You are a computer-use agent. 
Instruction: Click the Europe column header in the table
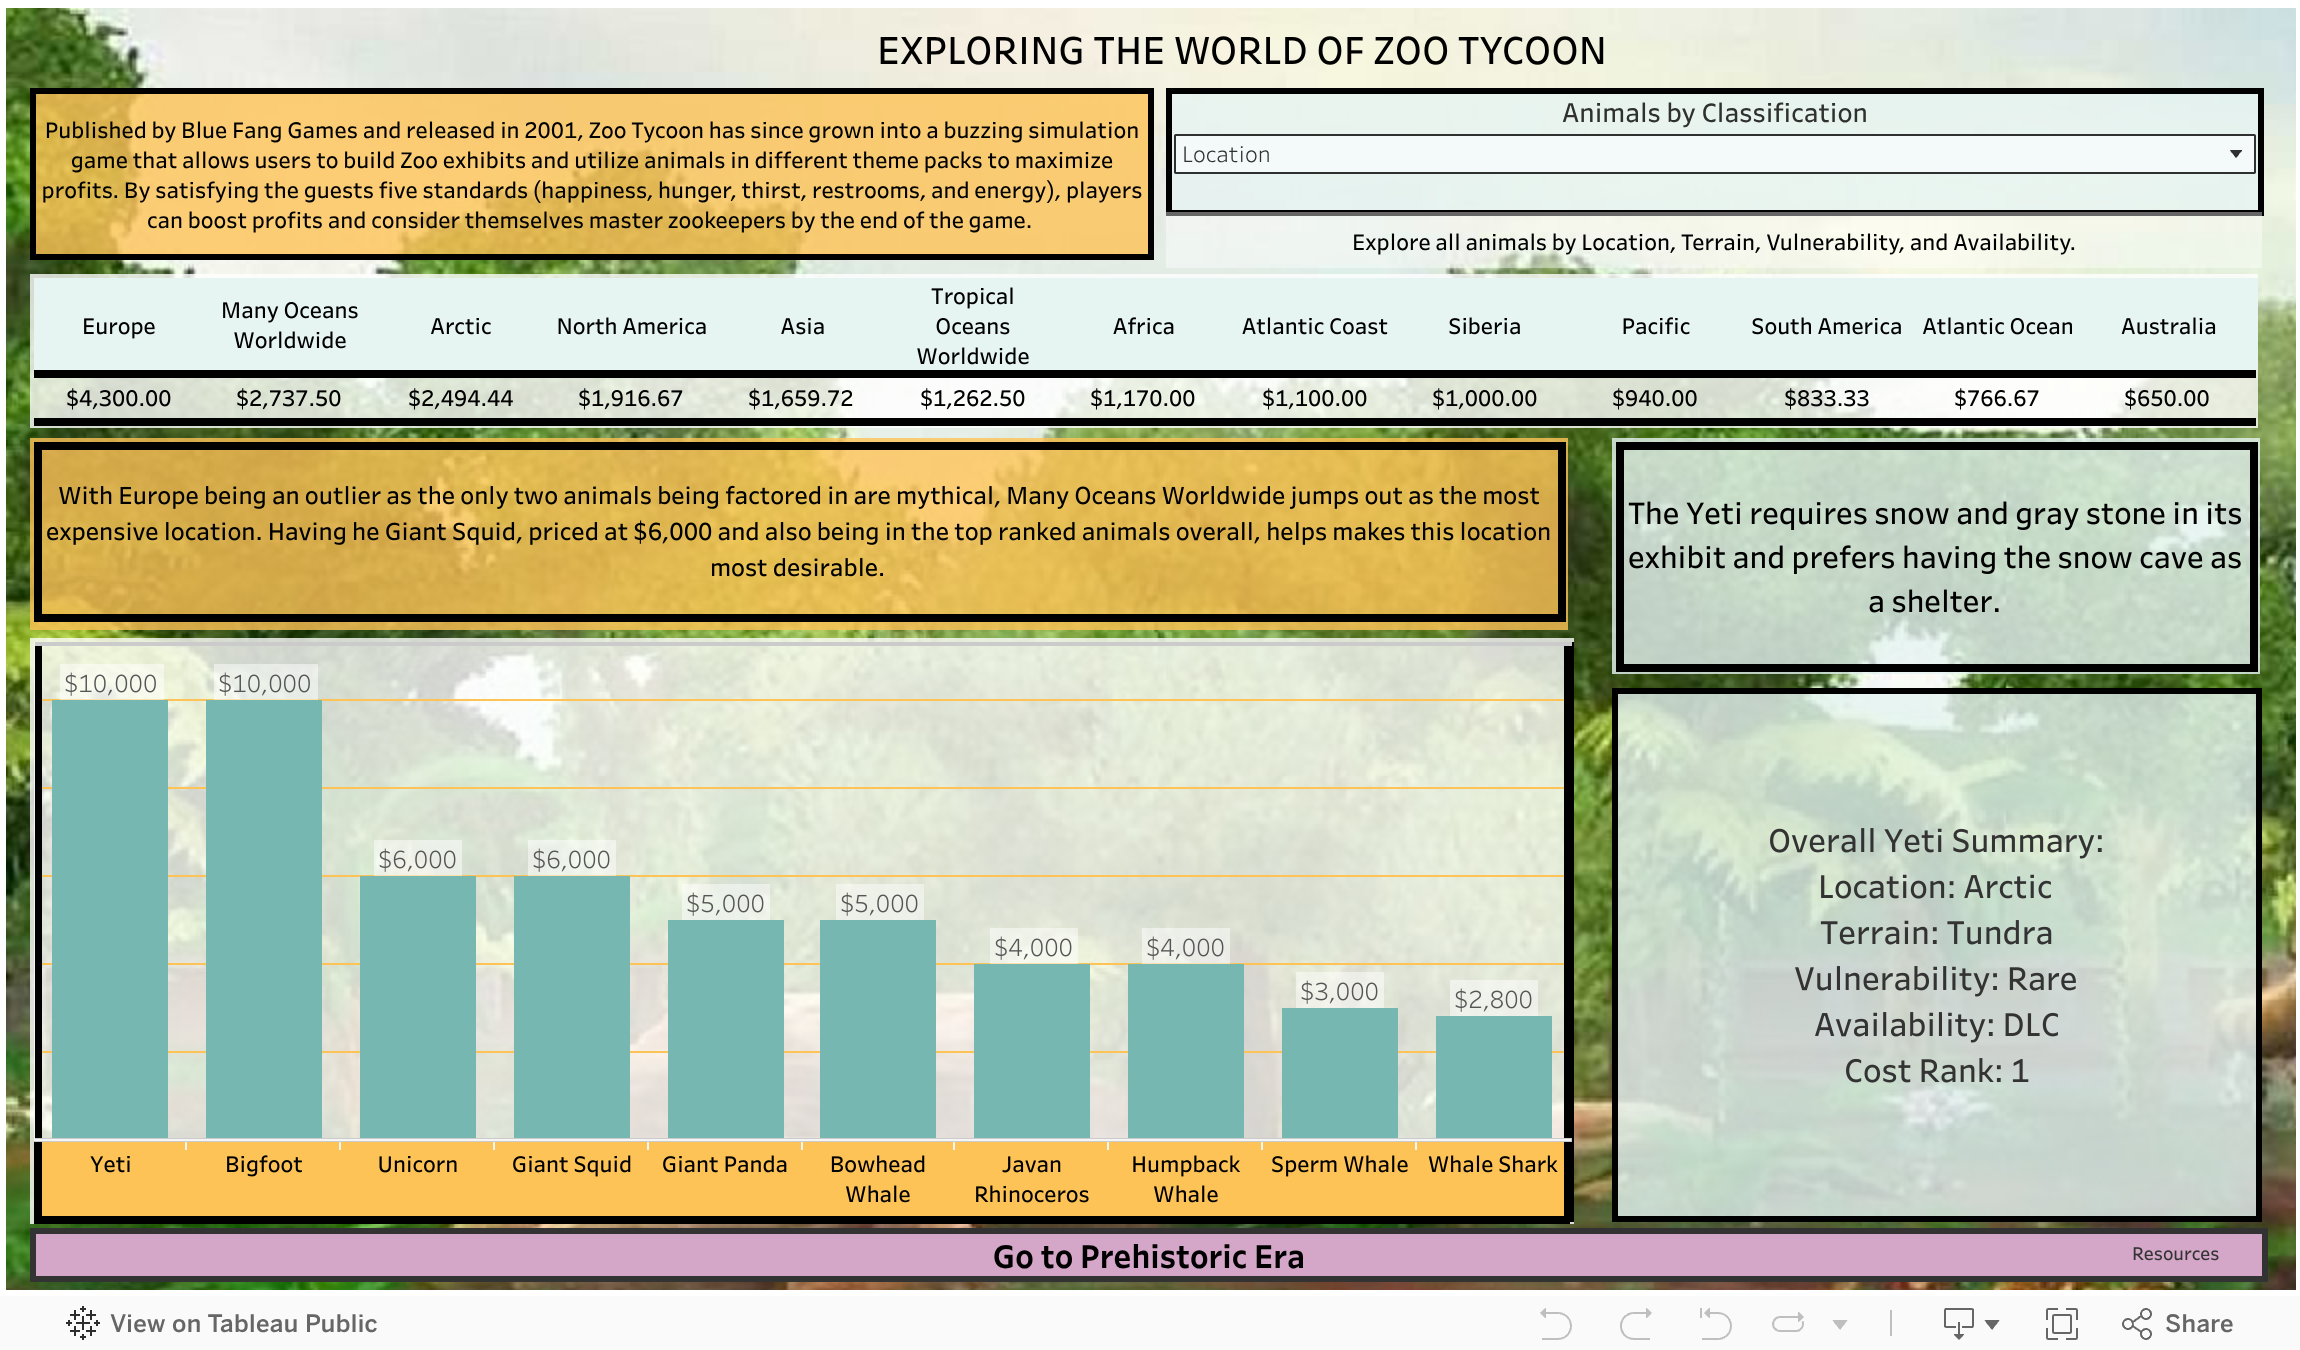click(x=118, y=326)
